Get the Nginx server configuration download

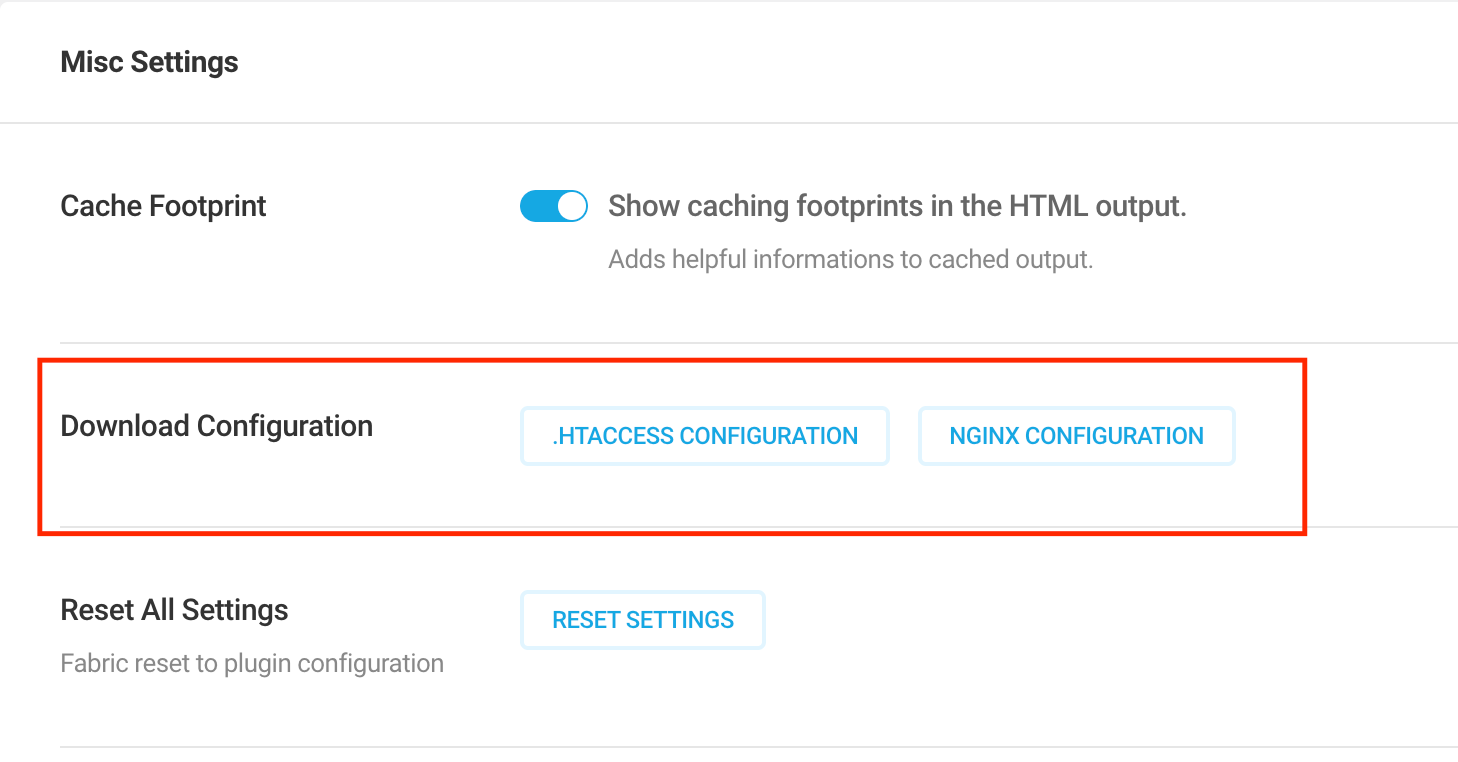pyautogui.click(x=1076, y=435)
